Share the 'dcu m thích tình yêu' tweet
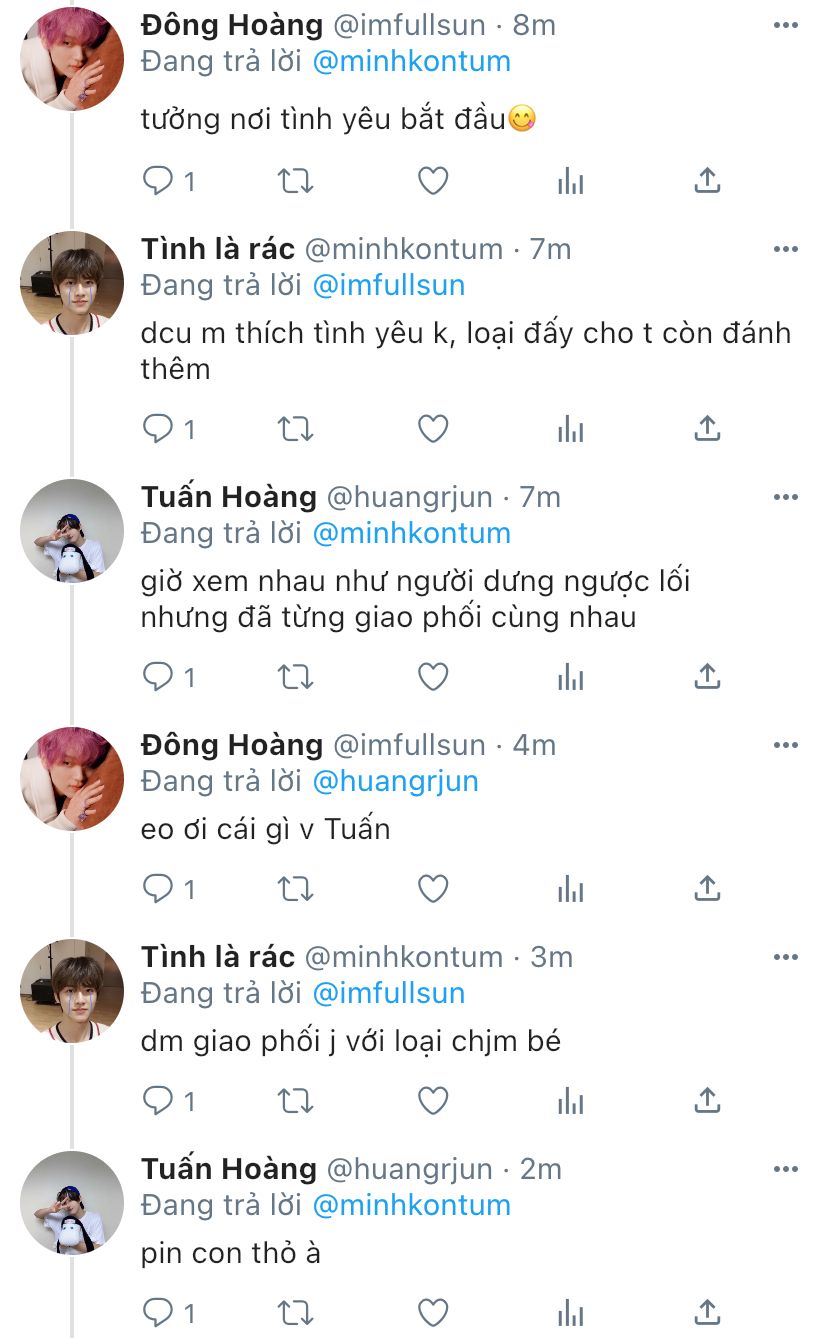 [x=707, y=429]
